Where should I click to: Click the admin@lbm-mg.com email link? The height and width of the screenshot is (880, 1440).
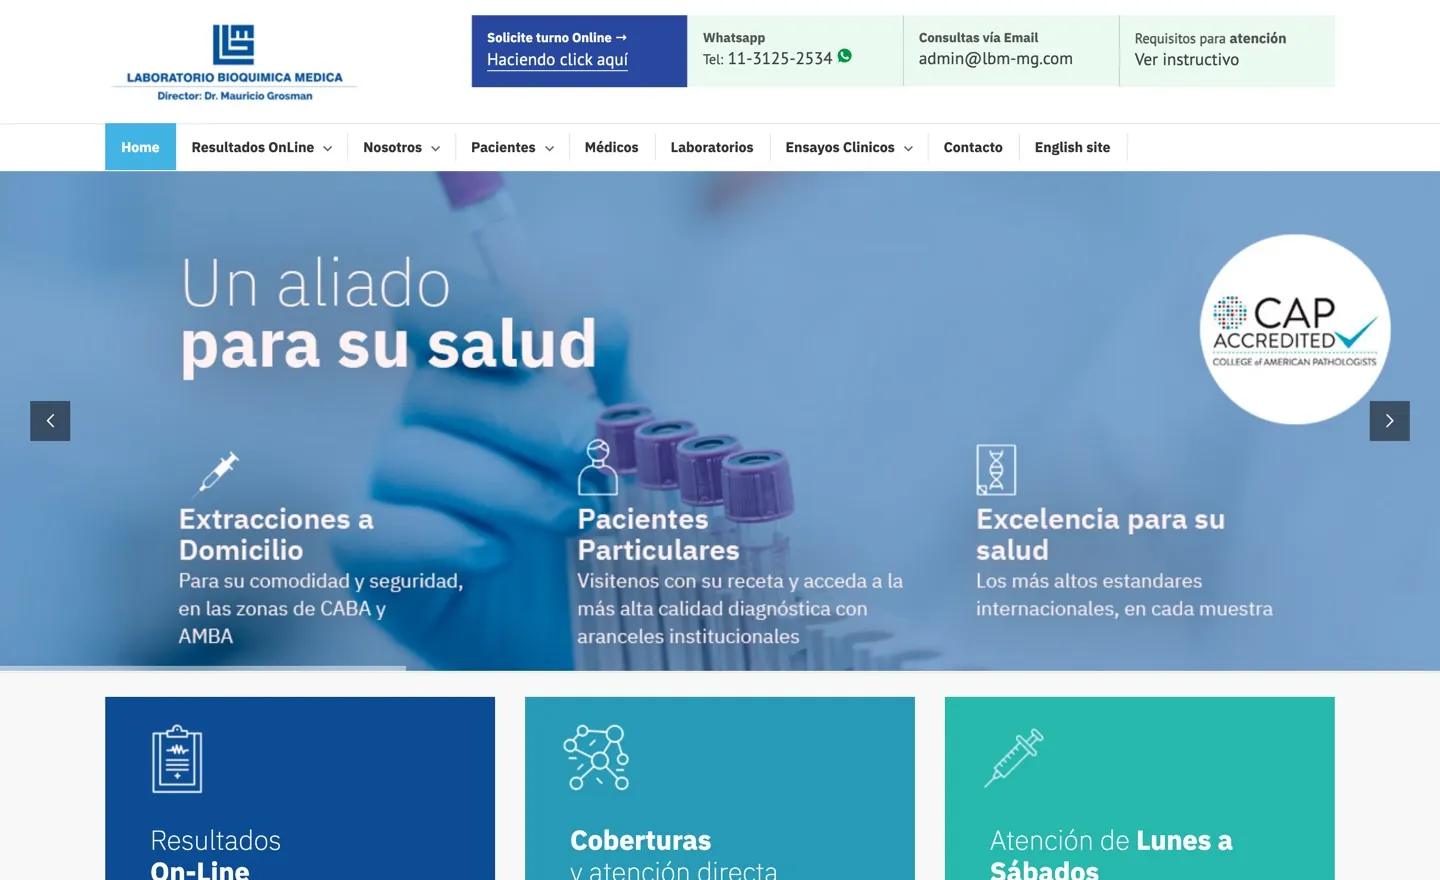[x=996, y=59]
